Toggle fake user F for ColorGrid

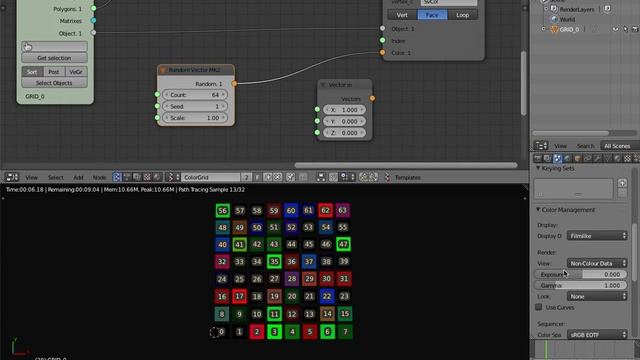pyautogui.click(x=257, y=177)
